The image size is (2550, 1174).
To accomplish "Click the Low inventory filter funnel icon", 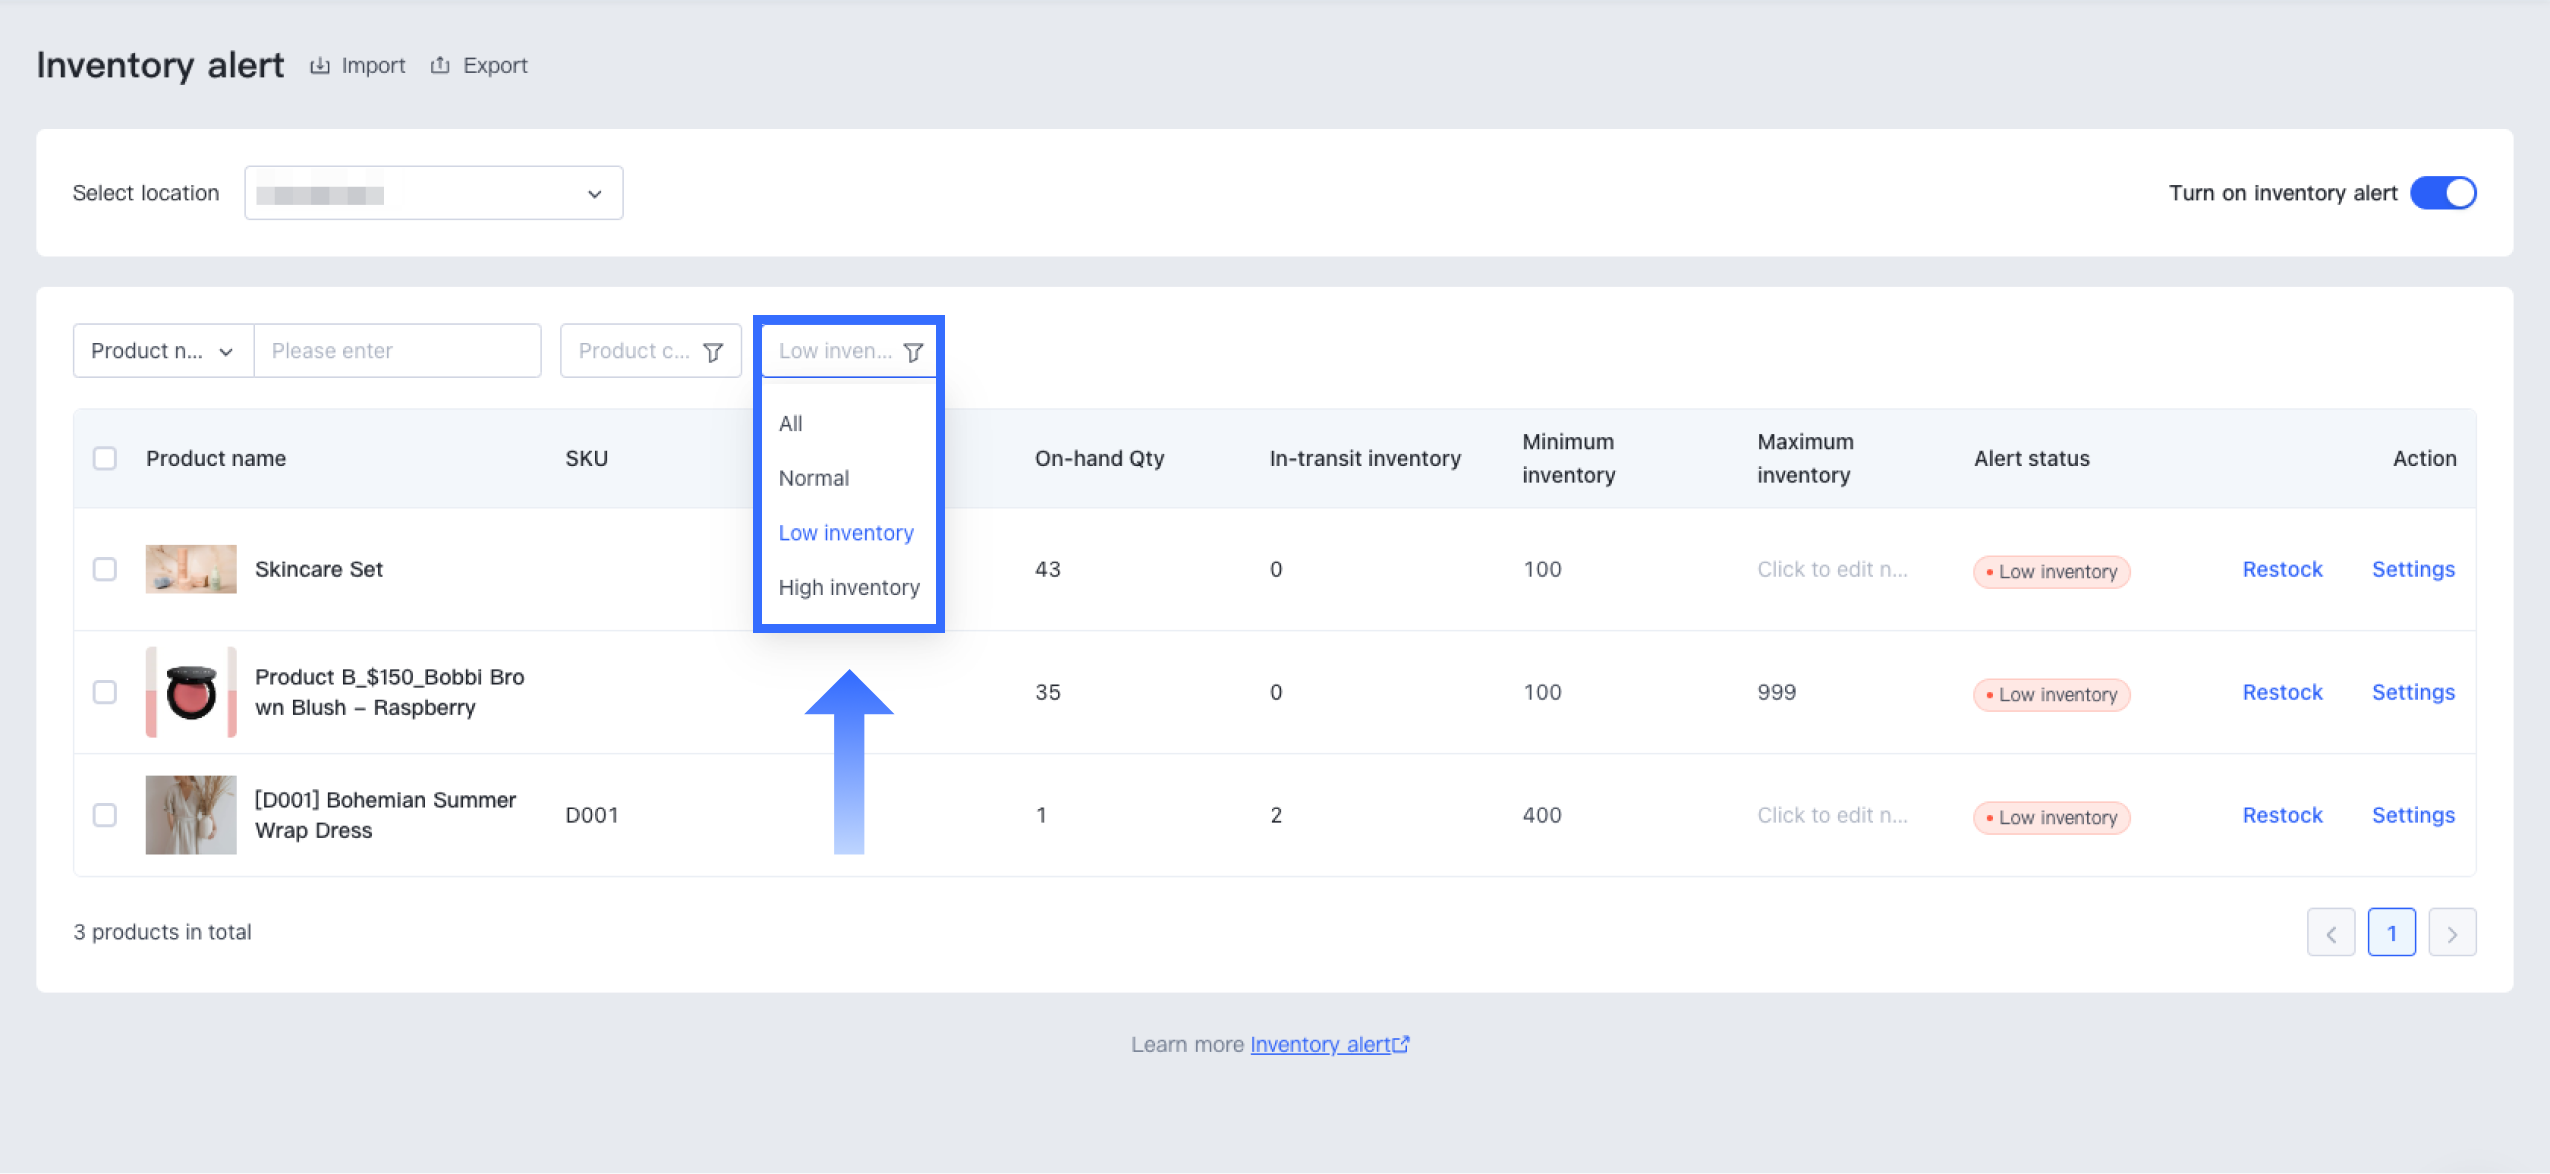I will click(x=913, y=352).
